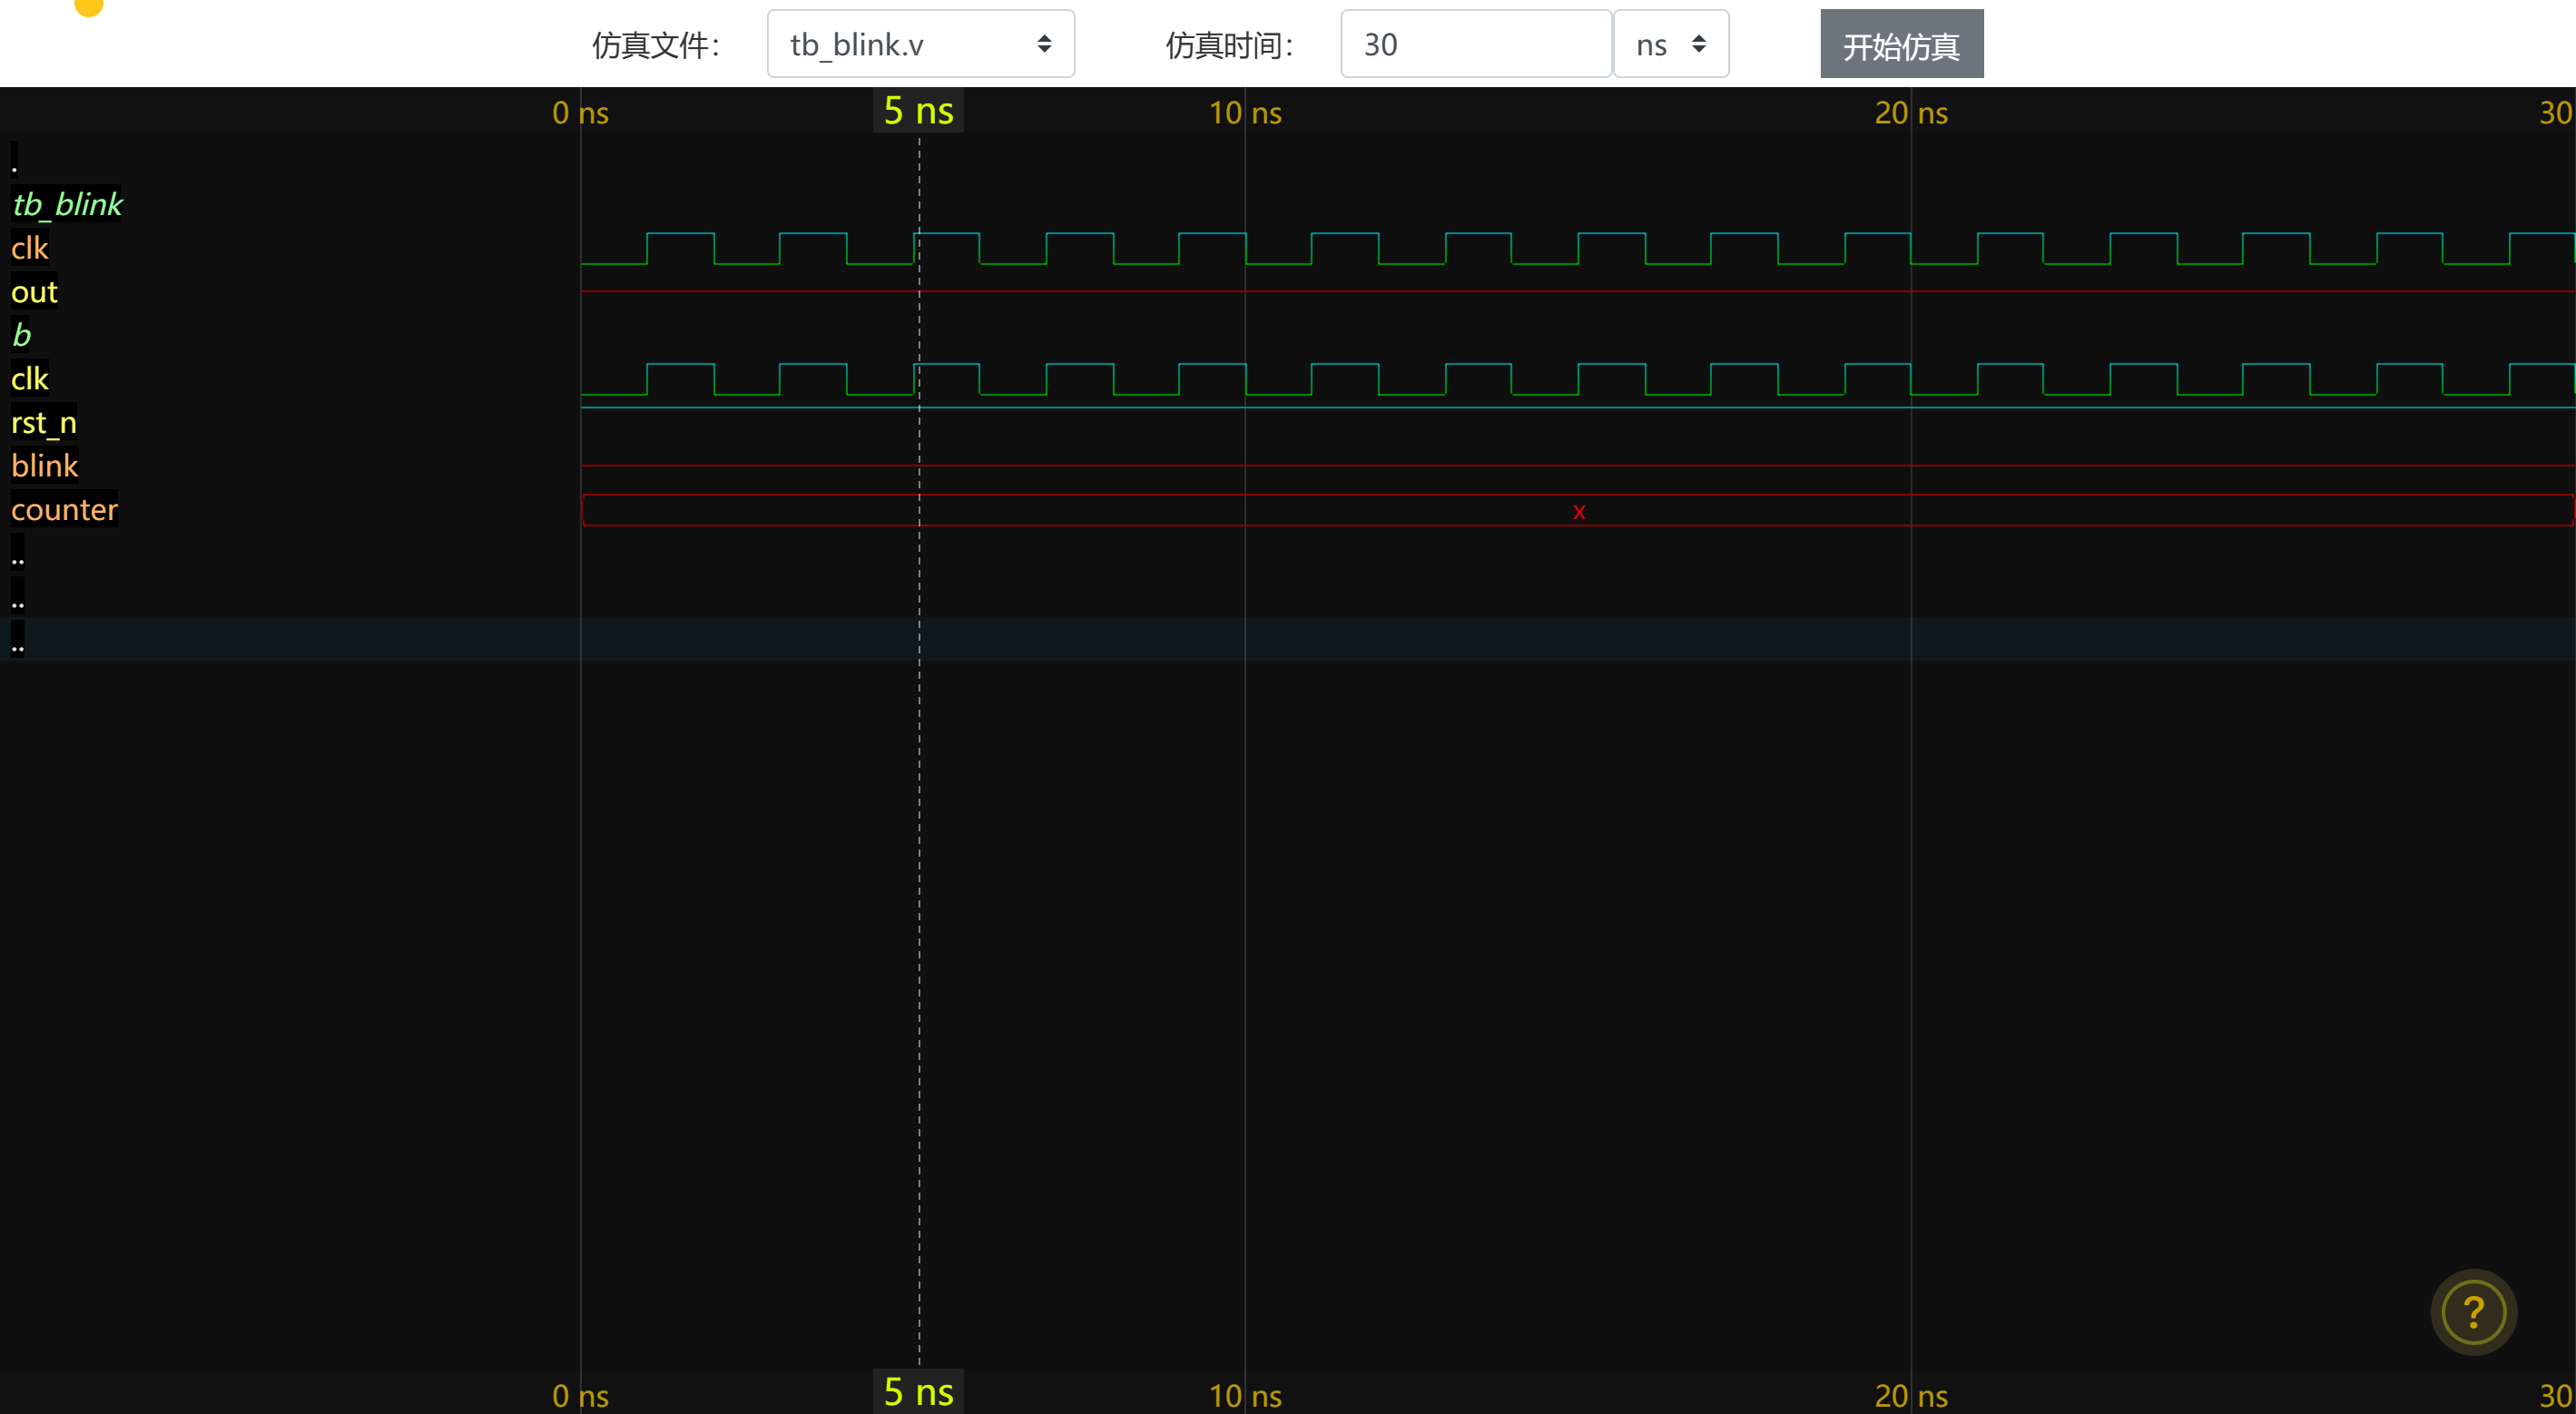This screenshot has width=2576, height=1414.
Task: Open the help question mark icon
Action: coord(2473,1311)
